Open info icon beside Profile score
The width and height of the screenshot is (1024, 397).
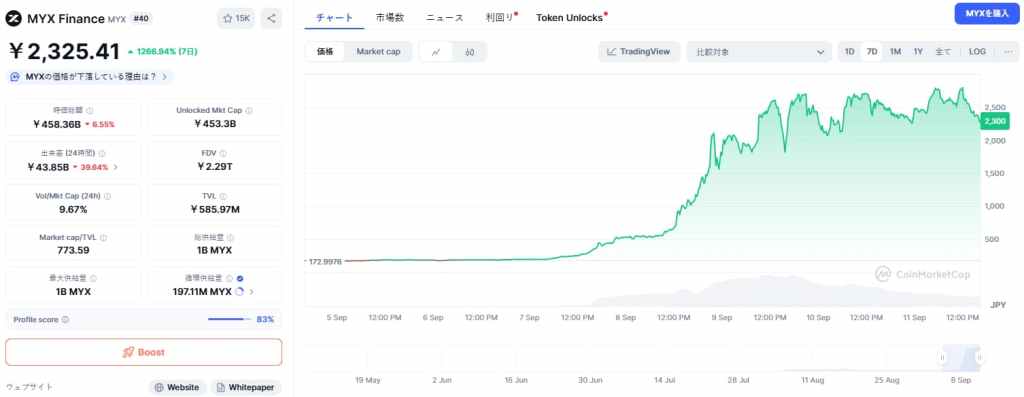point(65,320)
